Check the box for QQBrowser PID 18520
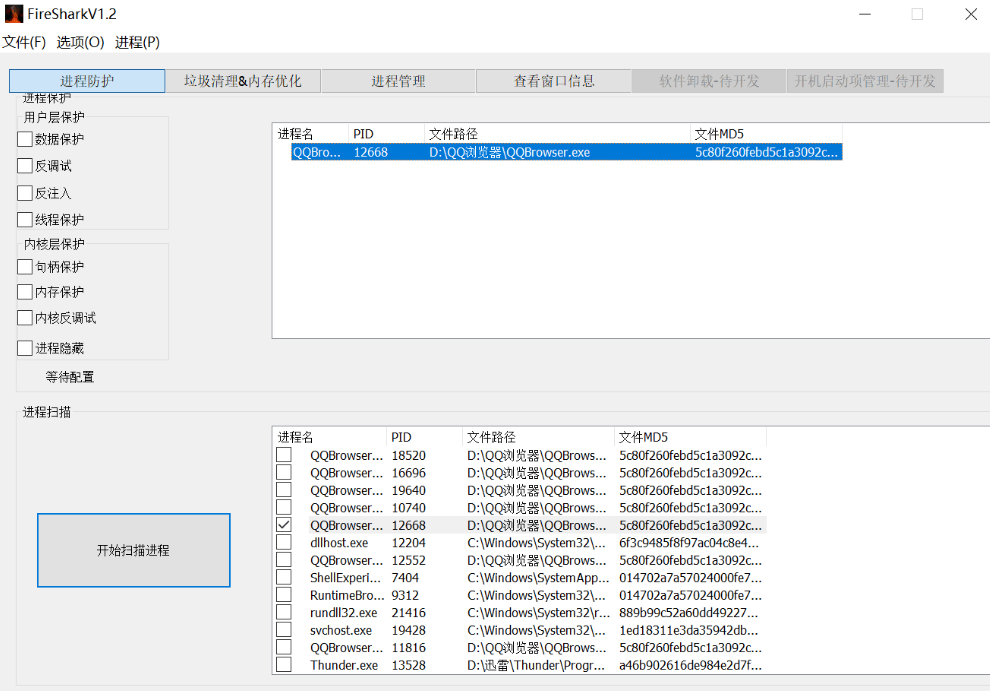This screenshot has height=691, width=990. 284,455
